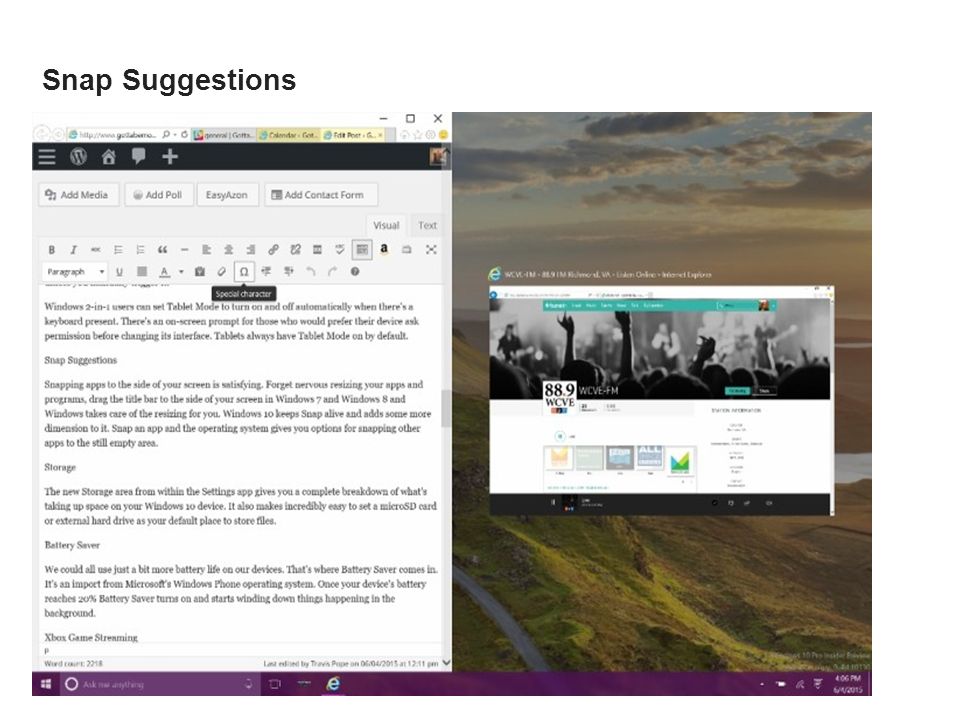960x720 pixels.
Task: Select the Calendar browser tab
Action: pos(288,135)
